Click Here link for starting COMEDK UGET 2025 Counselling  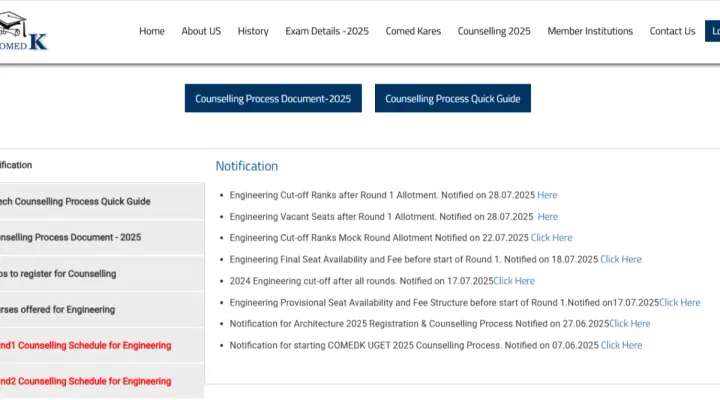[621, 345]
